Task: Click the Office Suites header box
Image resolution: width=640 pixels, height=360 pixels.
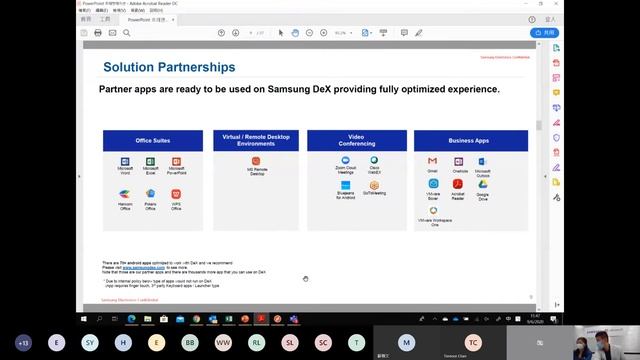Action: (153, 140)
